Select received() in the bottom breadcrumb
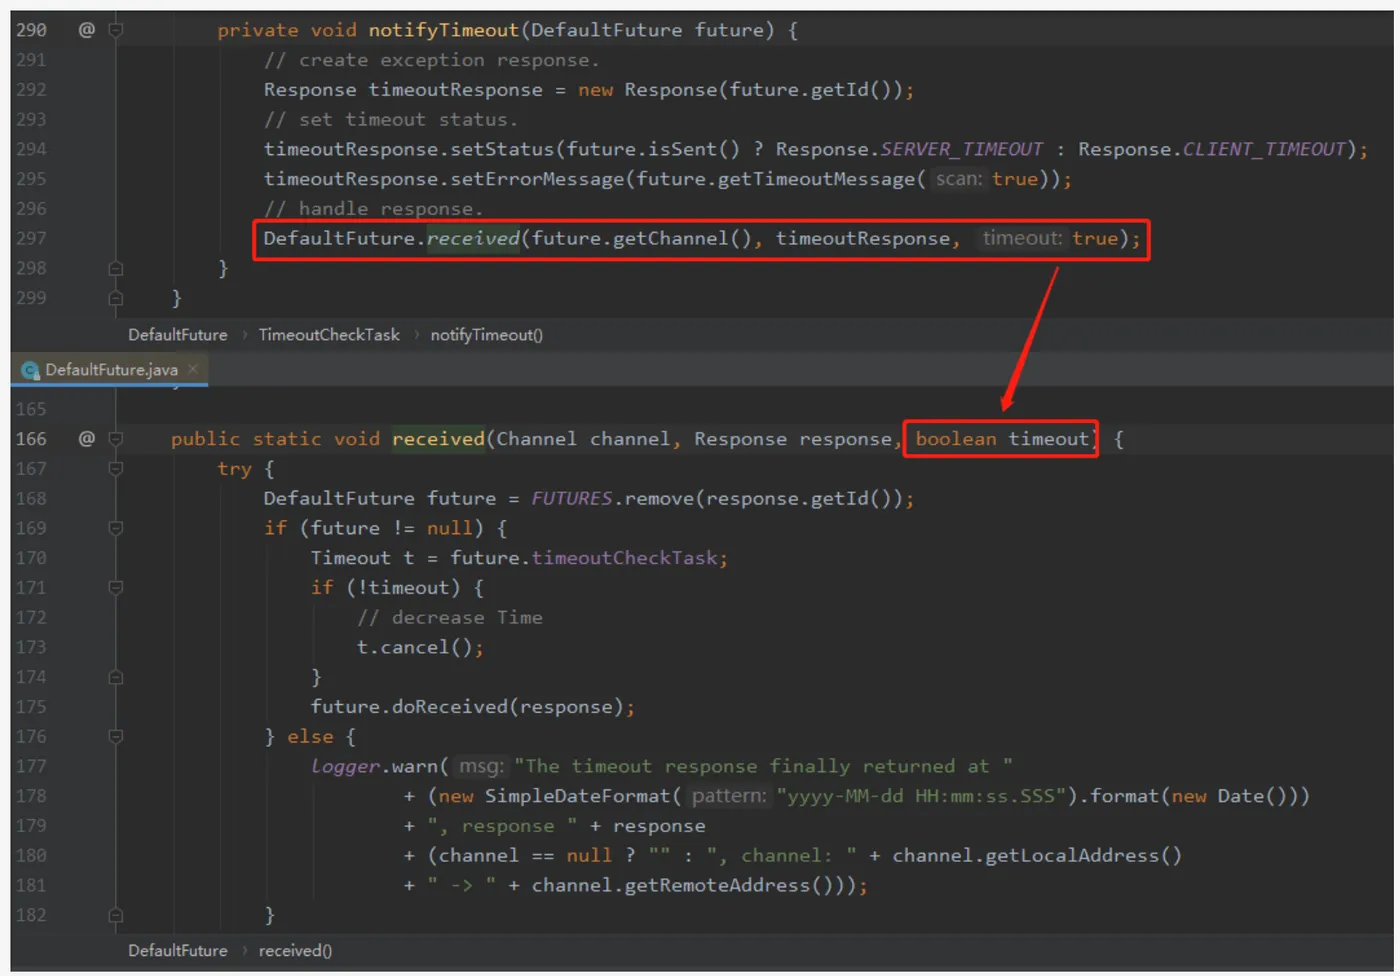 coord(295,951)
